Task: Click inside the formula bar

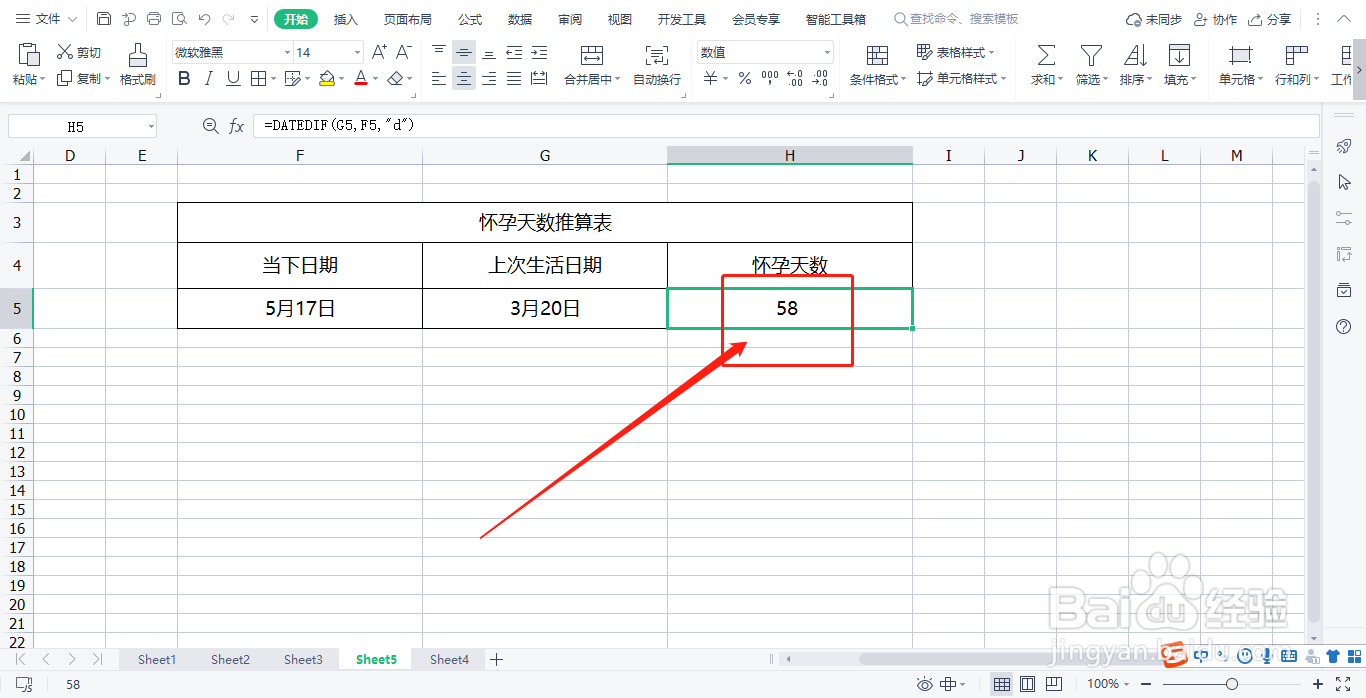Action: coord(500,124)
